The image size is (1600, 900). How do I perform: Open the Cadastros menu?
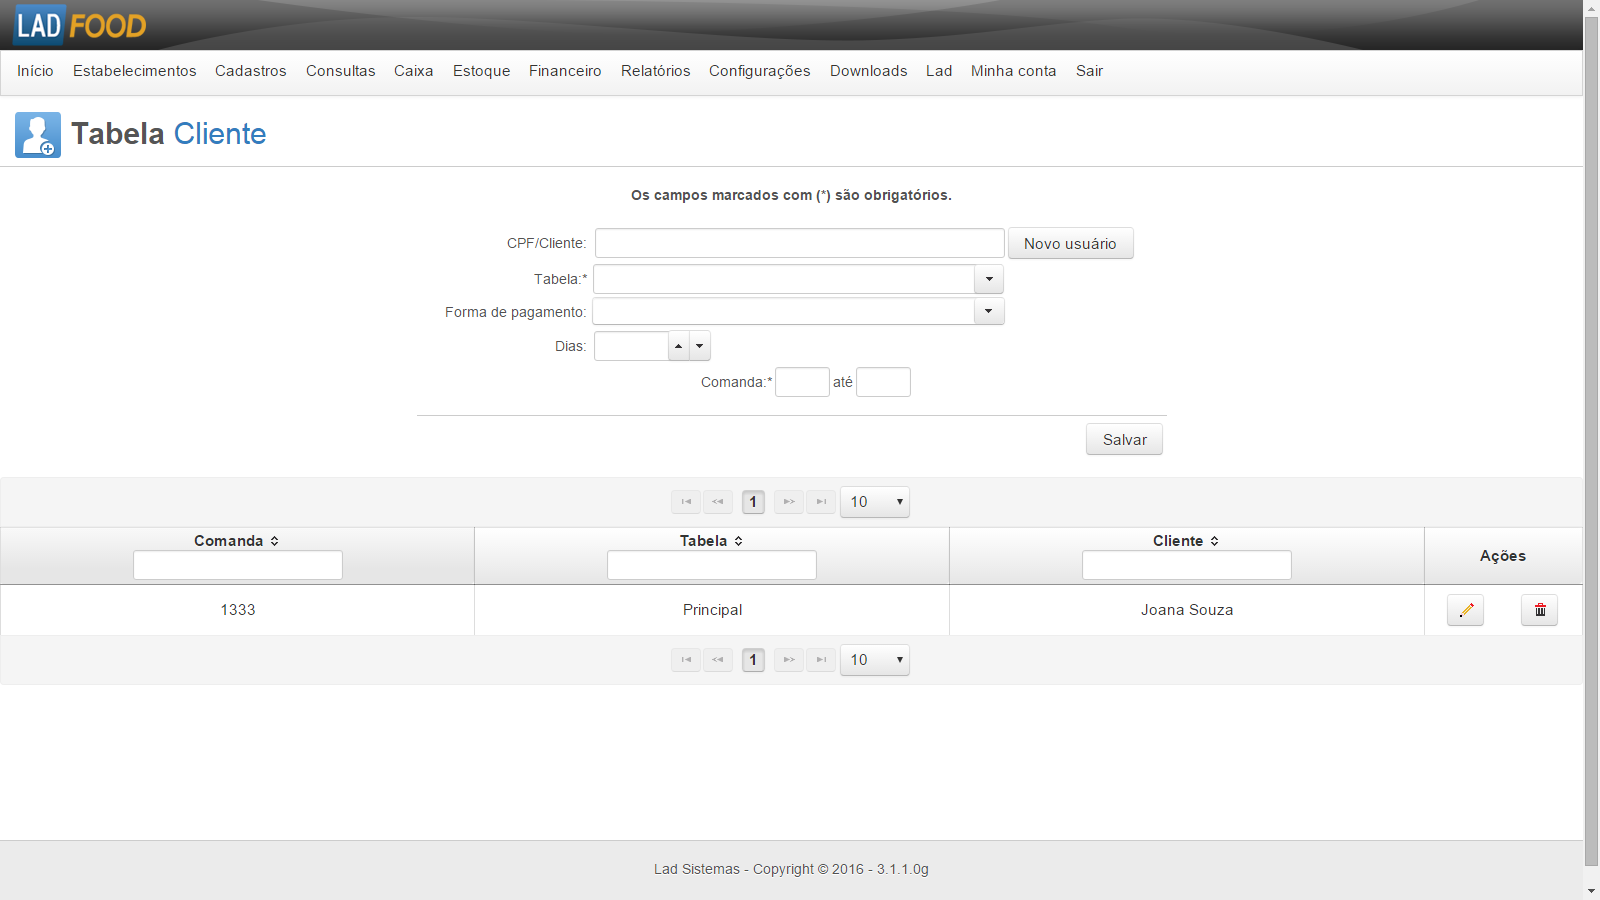(251, 71)
